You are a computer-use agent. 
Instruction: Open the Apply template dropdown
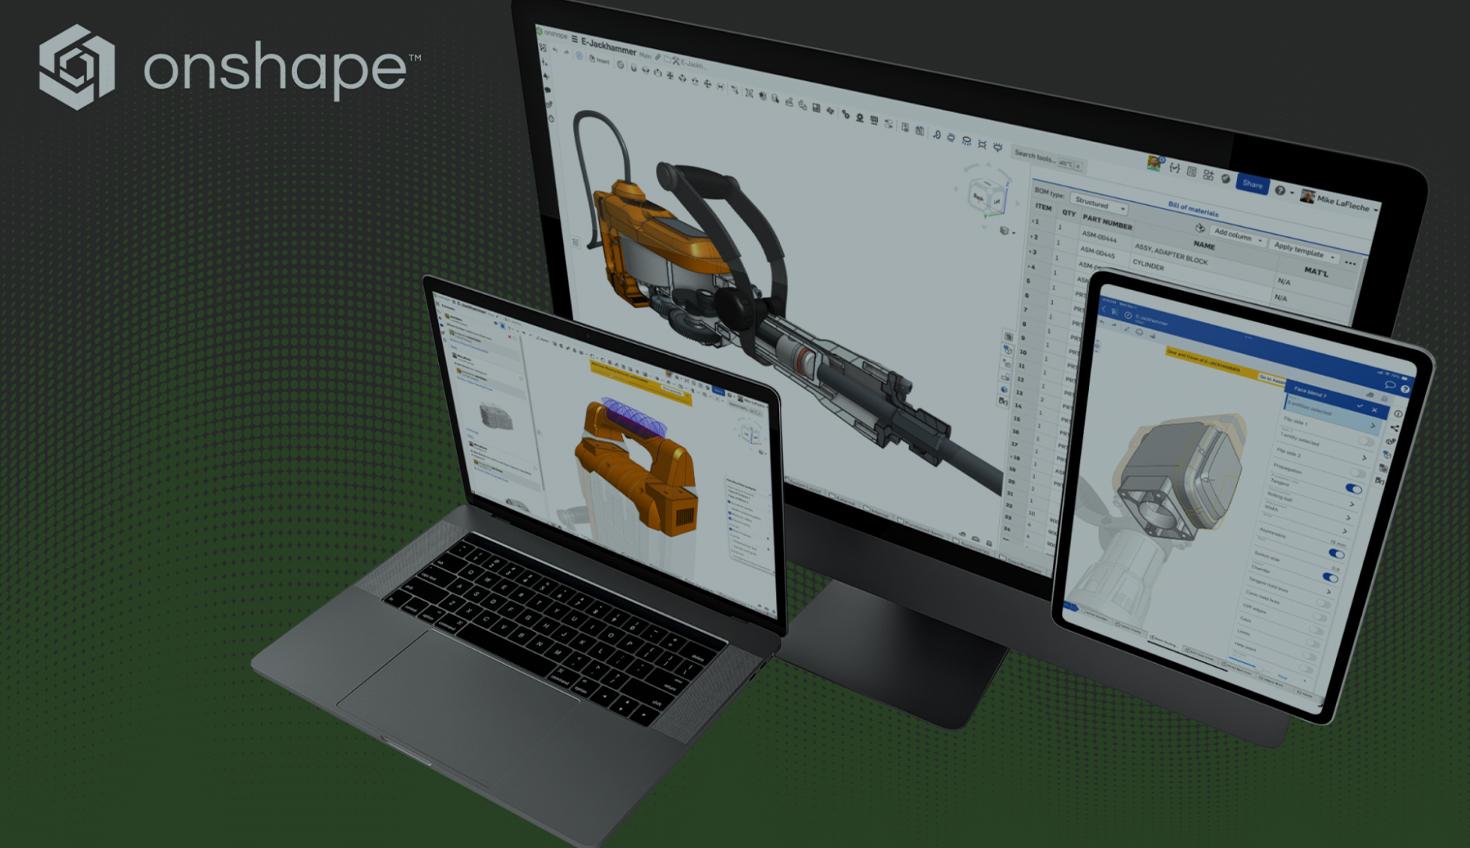click(x=1301, y=251)
